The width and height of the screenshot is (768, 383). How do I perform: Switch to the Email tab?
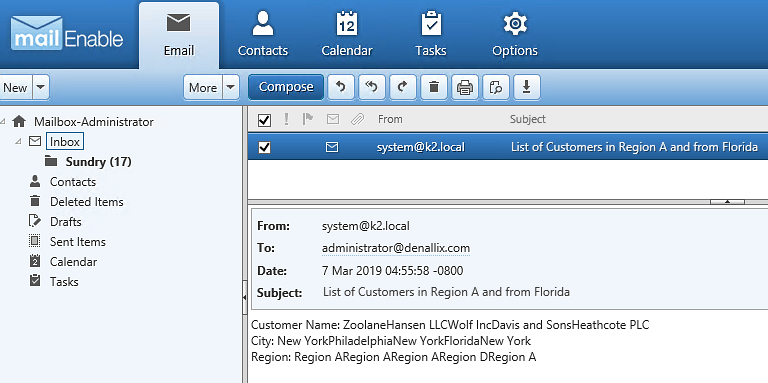click(179, 35)
